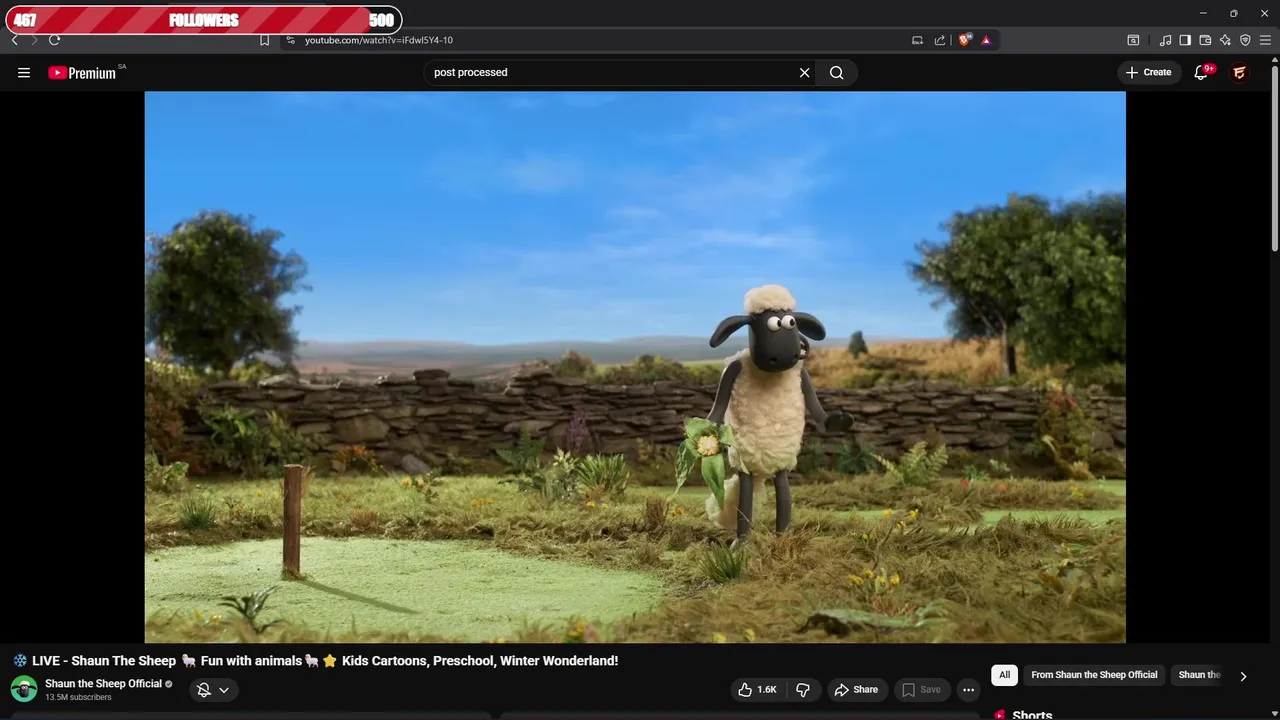
Task: Open Brave Rewards triangle icon
Action: 986,40
